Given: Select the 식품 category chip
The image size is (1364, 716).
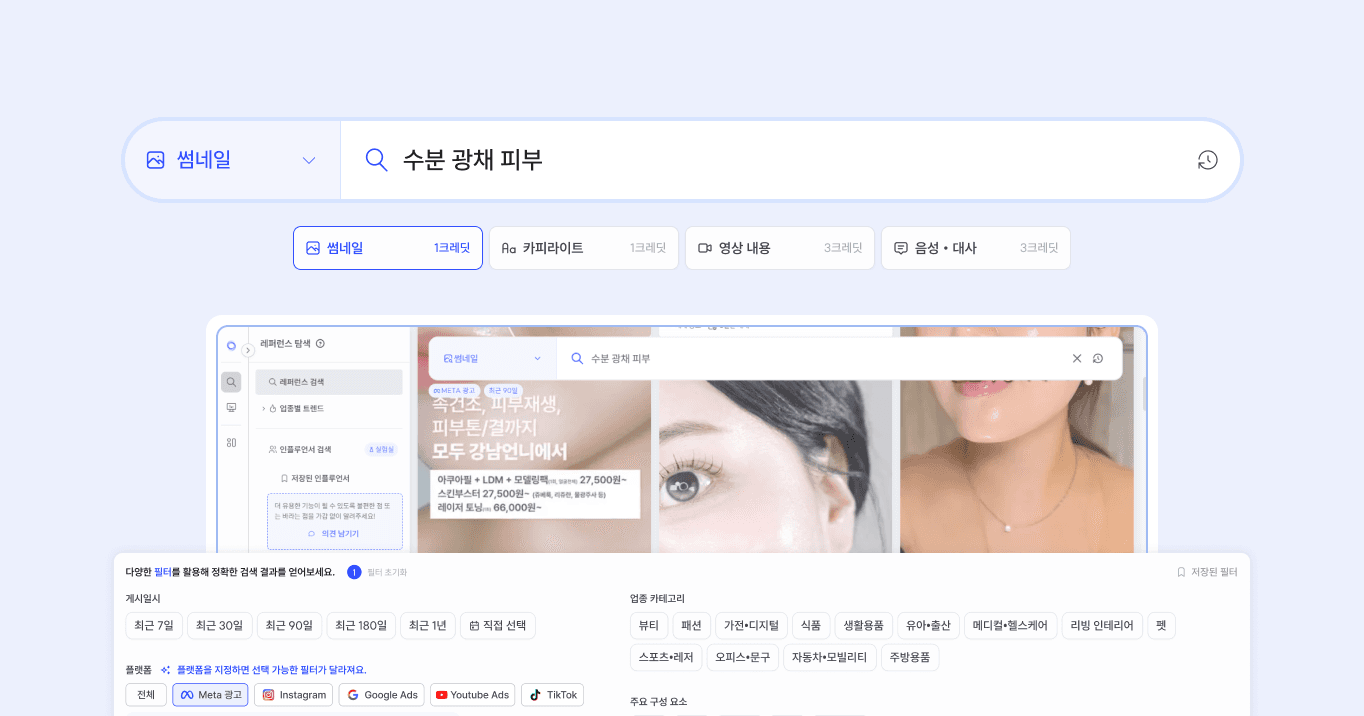Looking at the screenshot, I should [811, 626].
